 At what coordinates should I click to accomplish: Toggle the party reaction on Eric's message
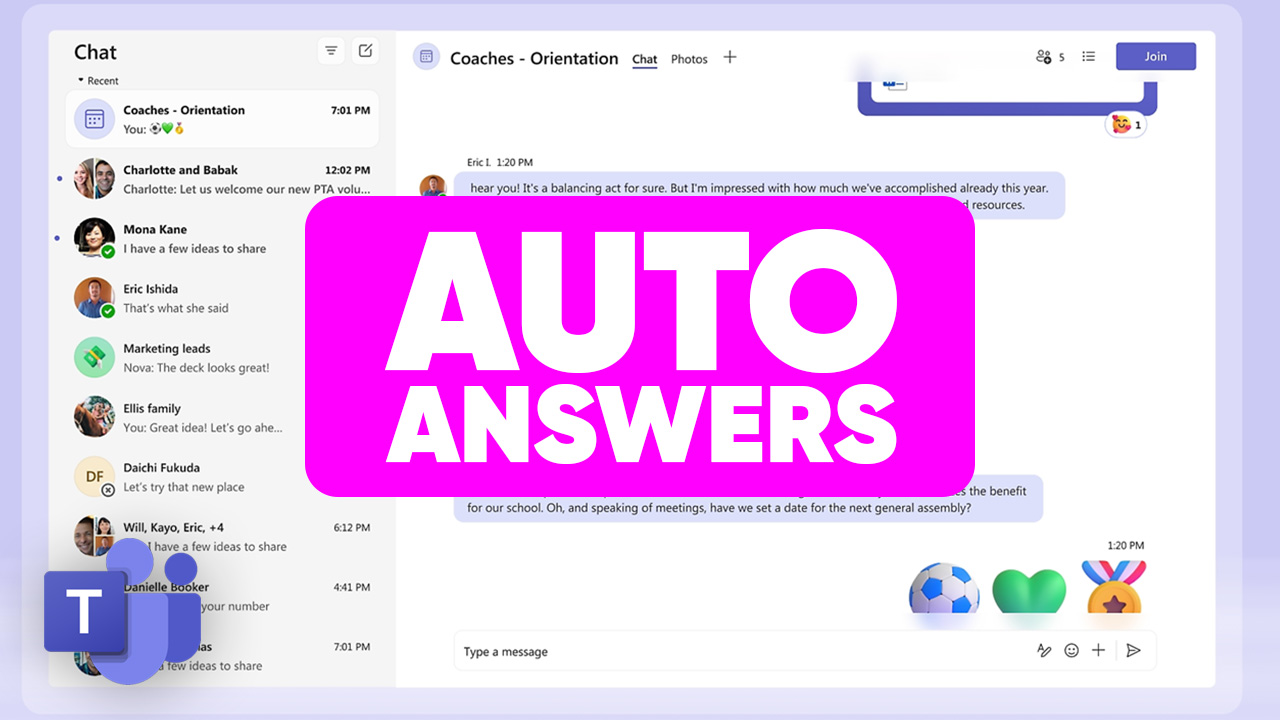click(x=1124, y=124)
